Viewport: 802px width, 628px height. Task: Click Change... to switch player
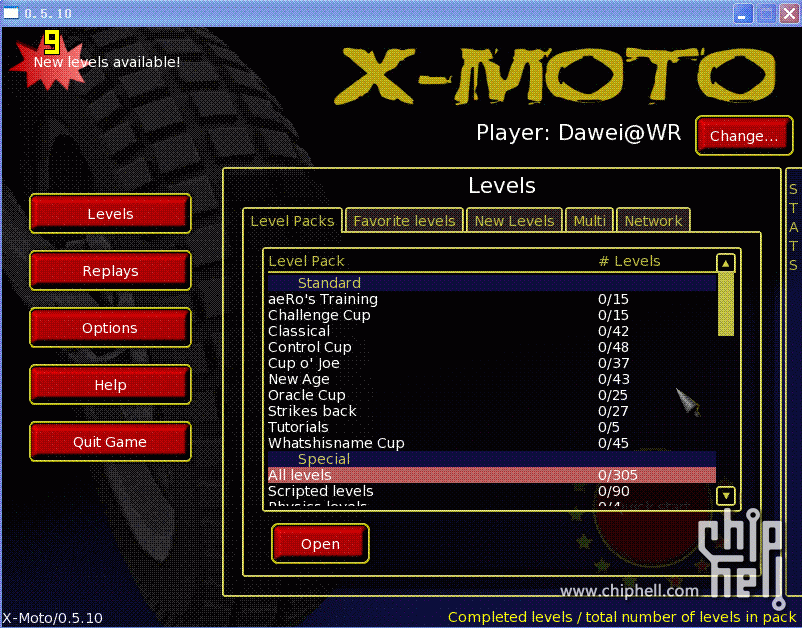744,136
